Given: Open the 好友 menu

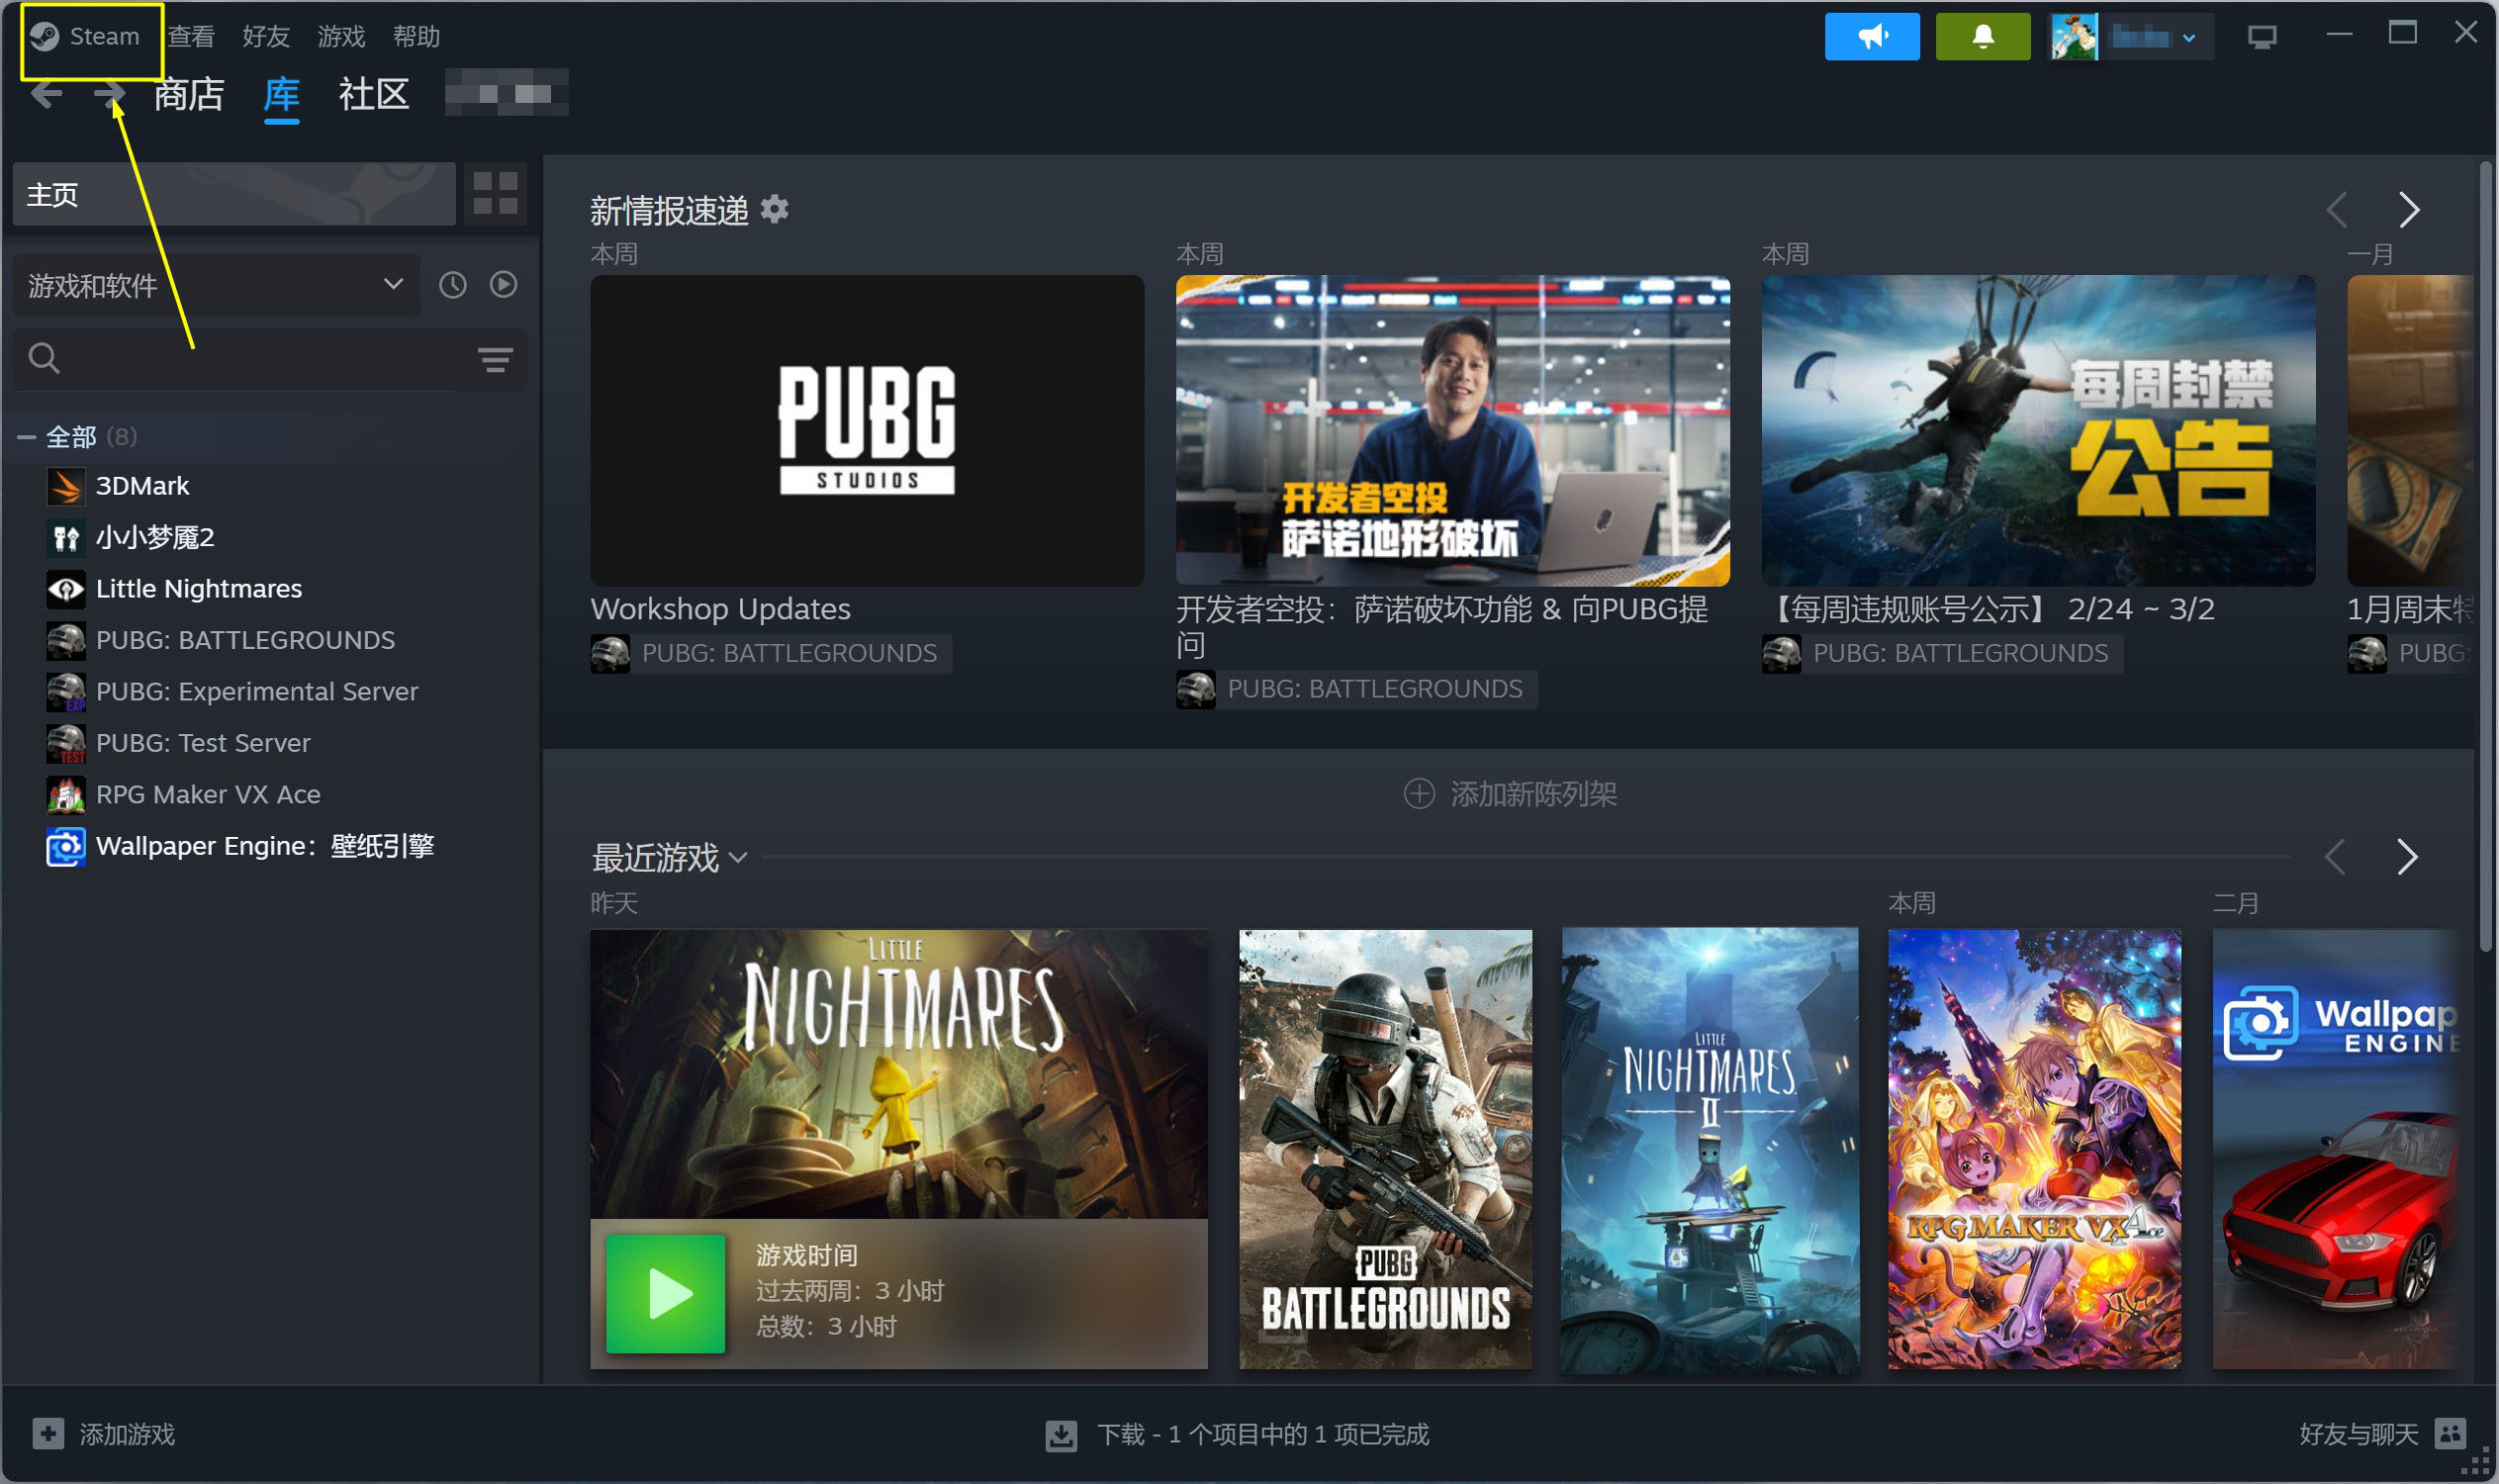Looking at the screenshot, I should (266, 36).
